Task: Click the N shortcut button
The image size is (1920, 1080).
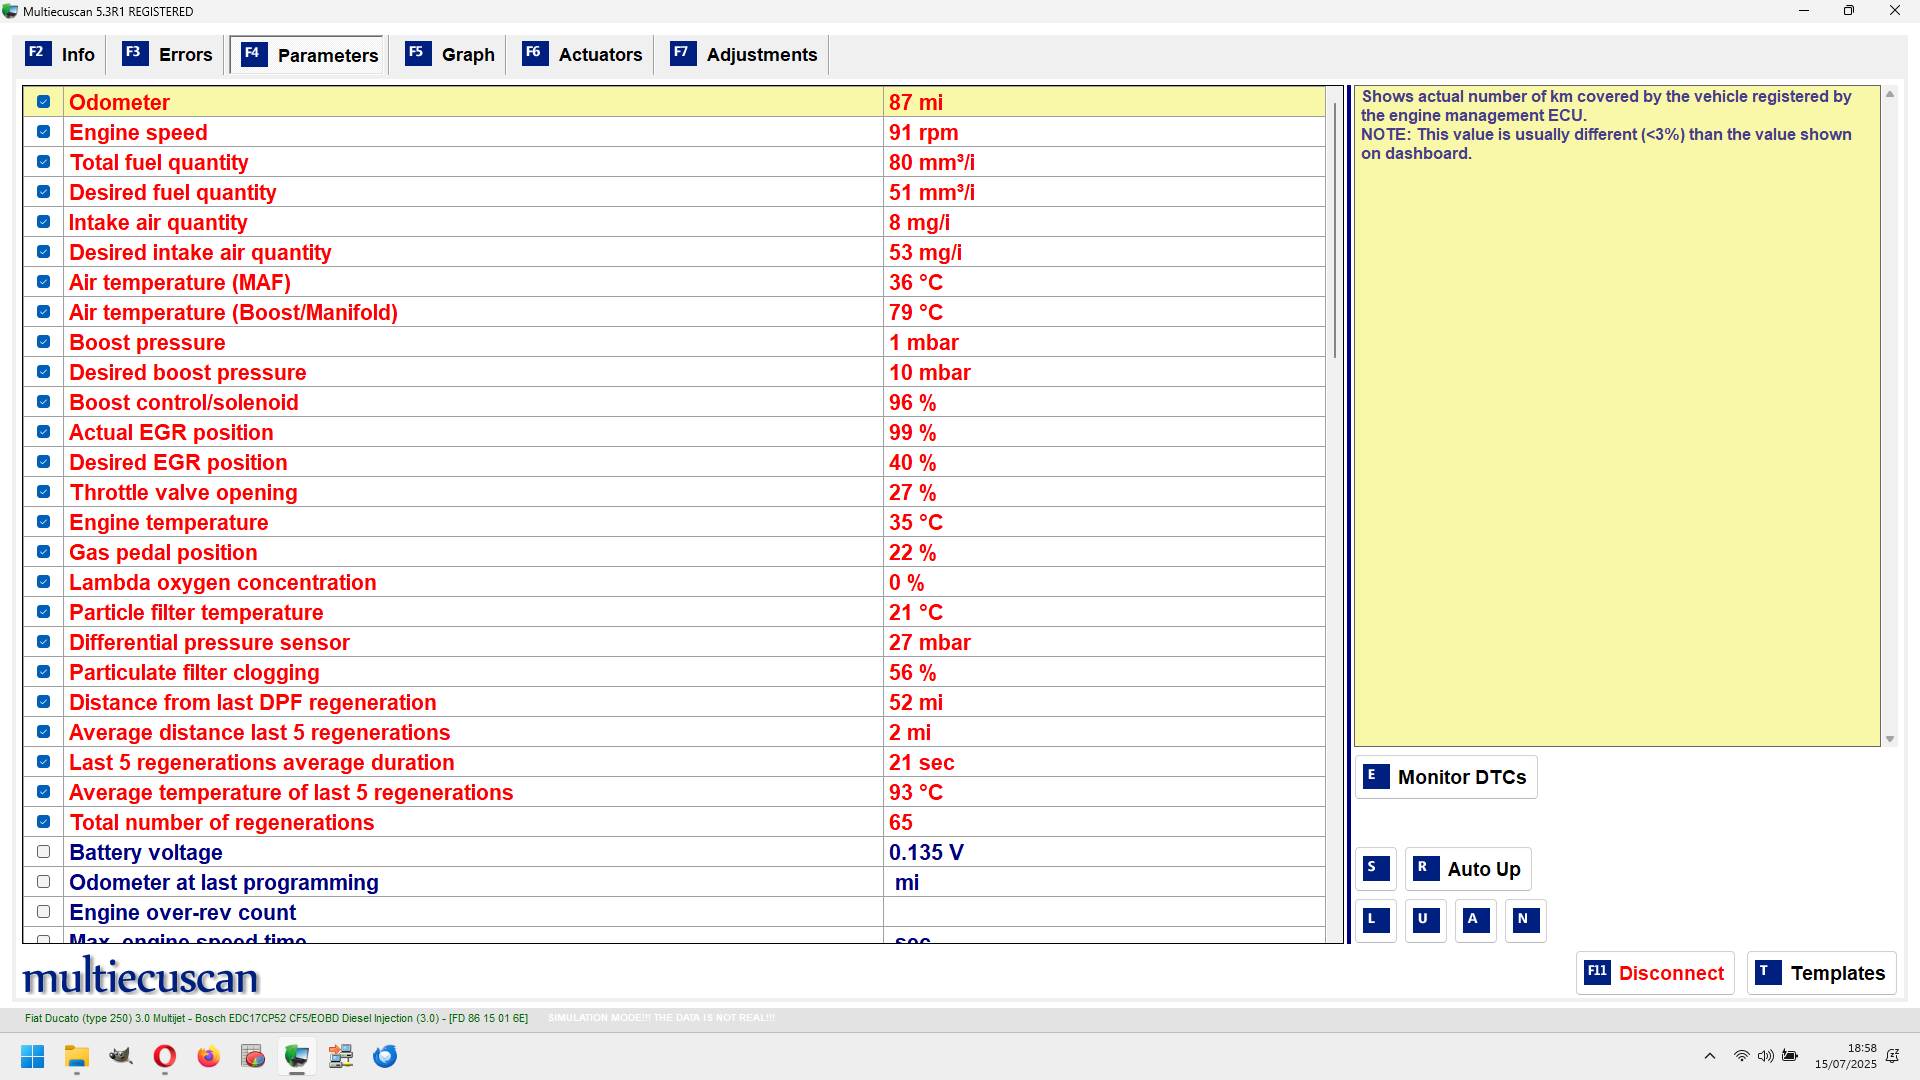Action: (1526, 920)
